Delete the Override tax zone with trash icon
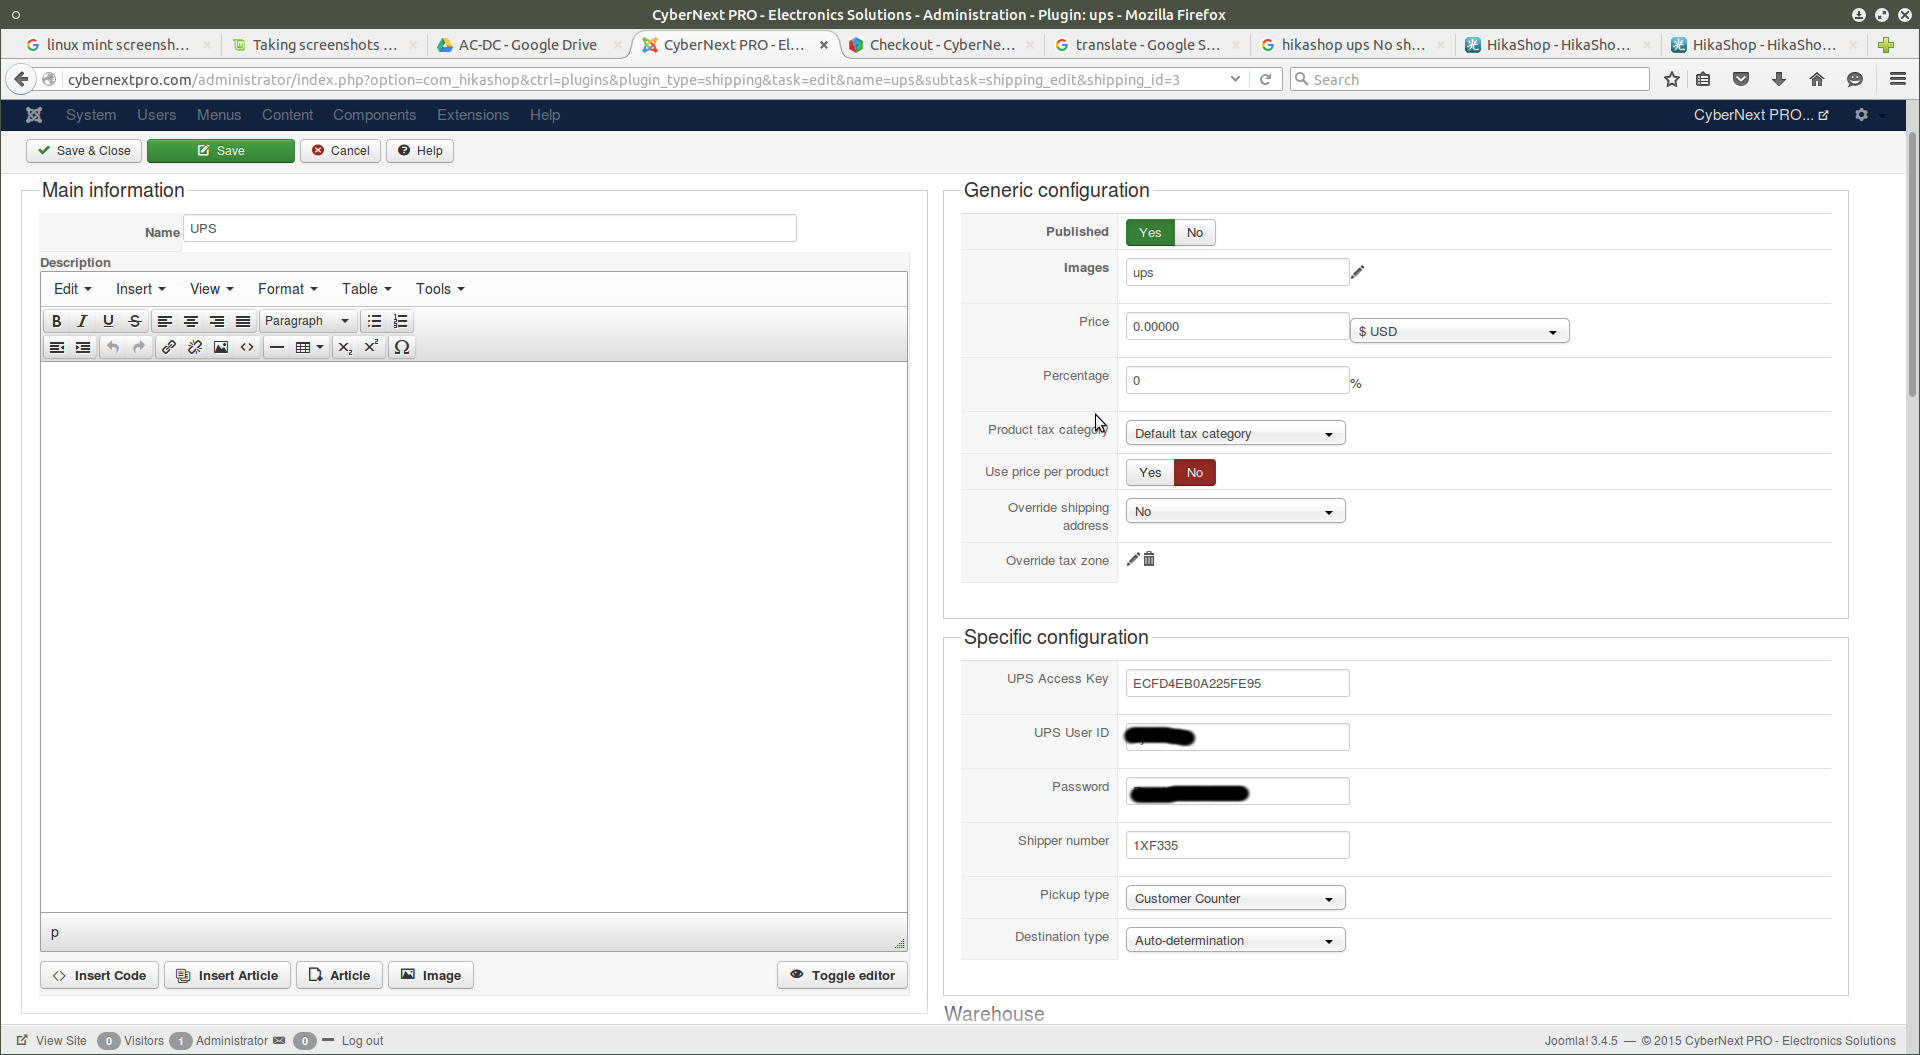1920x1055 pixels. [x=1149, y=559]
